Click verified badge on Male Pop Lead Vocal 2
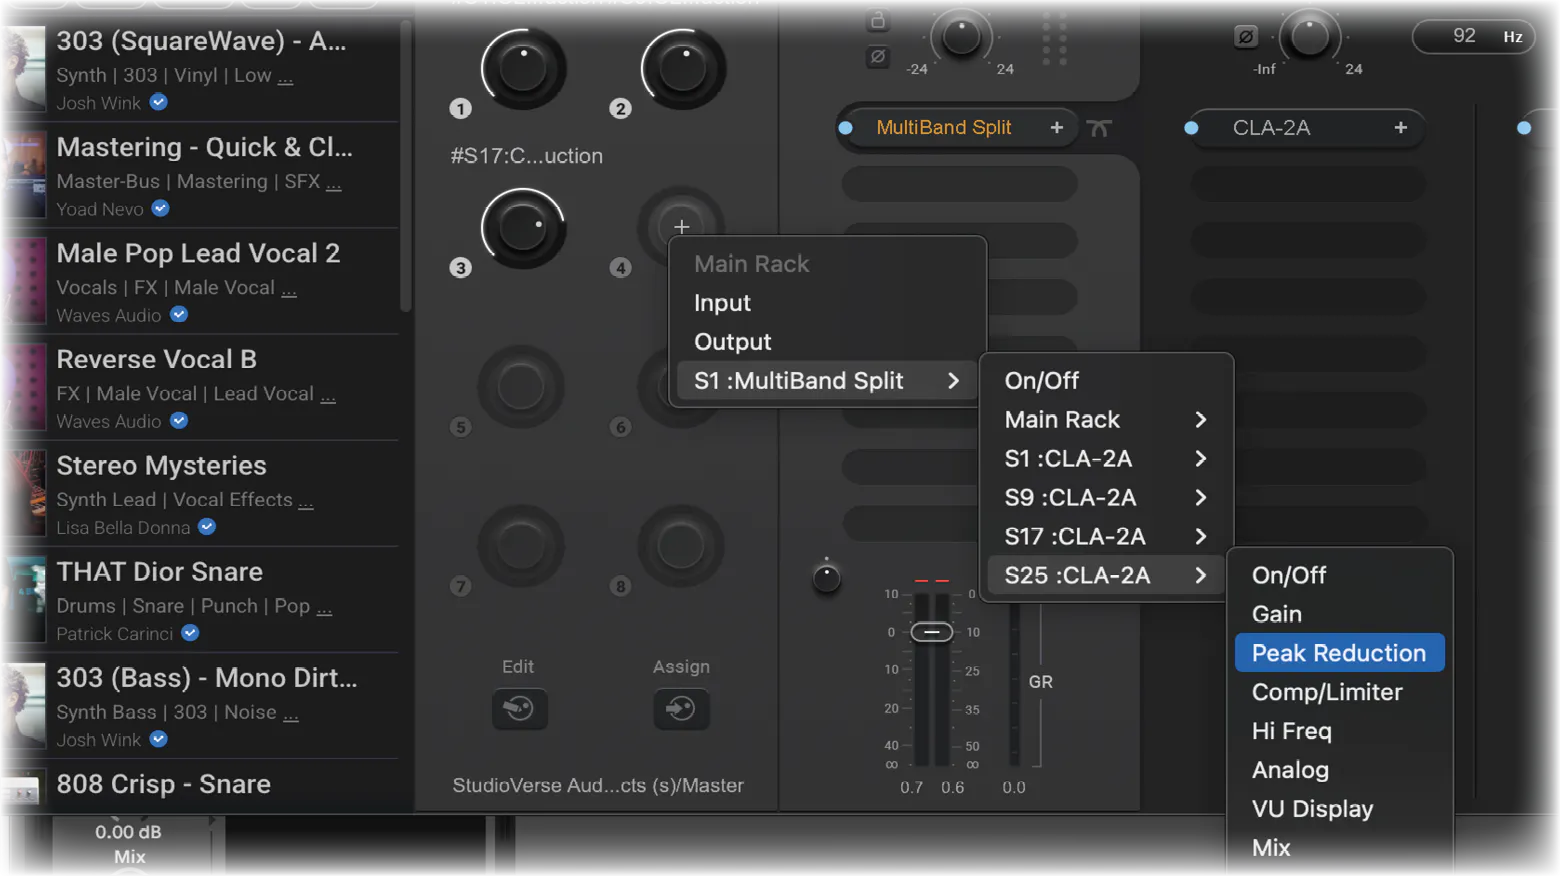The image size is (1560, 876). point(179,314)
